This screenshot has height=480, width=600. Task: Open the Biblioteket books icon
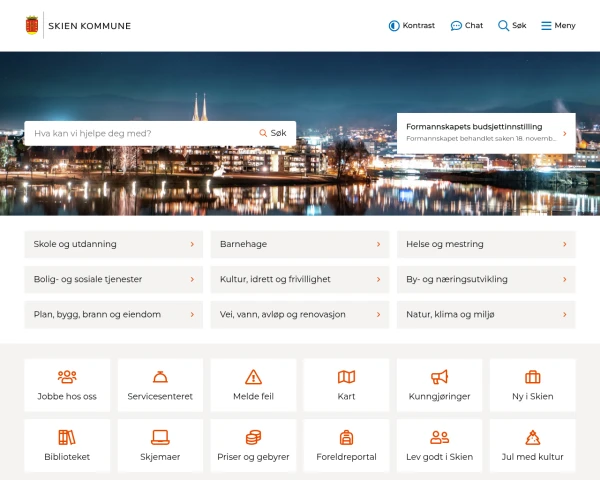pyautogui.click(x=67, y=437)
